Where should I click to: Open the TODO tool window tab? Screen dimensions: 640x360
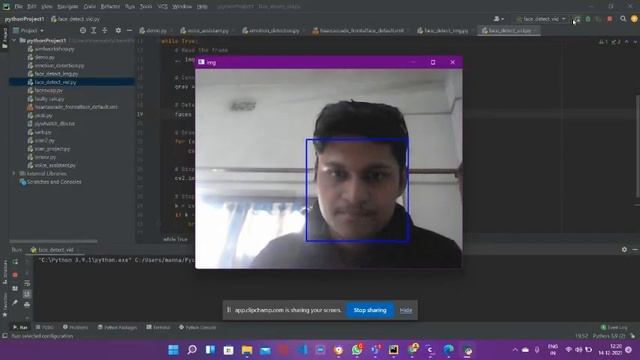45,327
